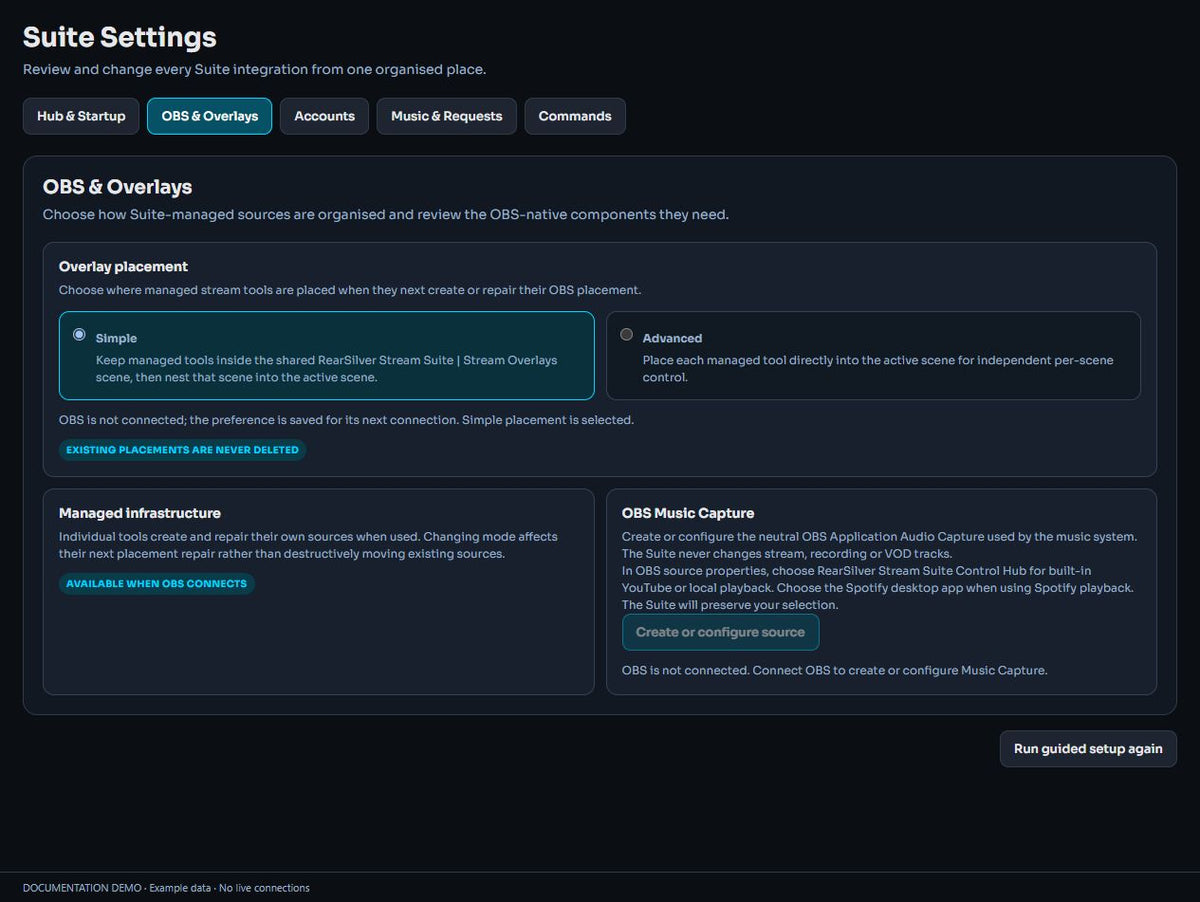Viewport: 1200px width, 902px height.
Task: Click the 'Review and change every Suite integration' subtitle
Action: pyautogui.click(x=254, y=70)
